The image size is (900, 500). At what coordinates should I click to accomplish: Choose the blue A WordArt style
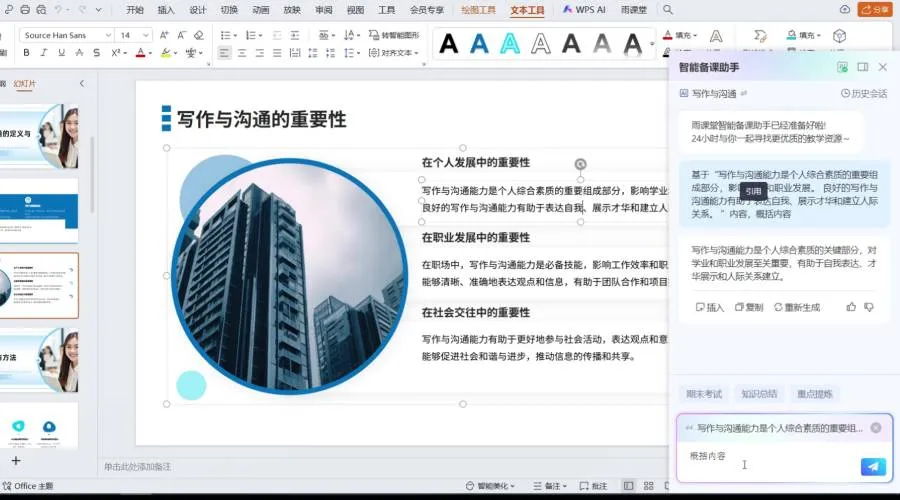click(x=479, y=44)
